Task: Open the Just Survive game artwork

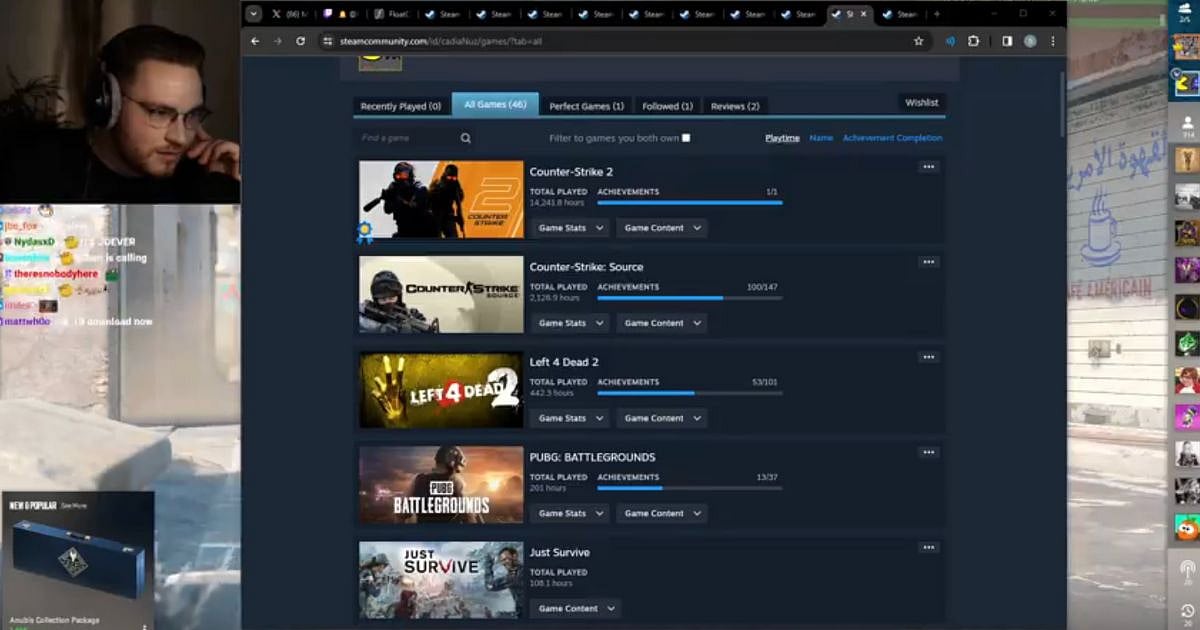Action: [441, 580]
